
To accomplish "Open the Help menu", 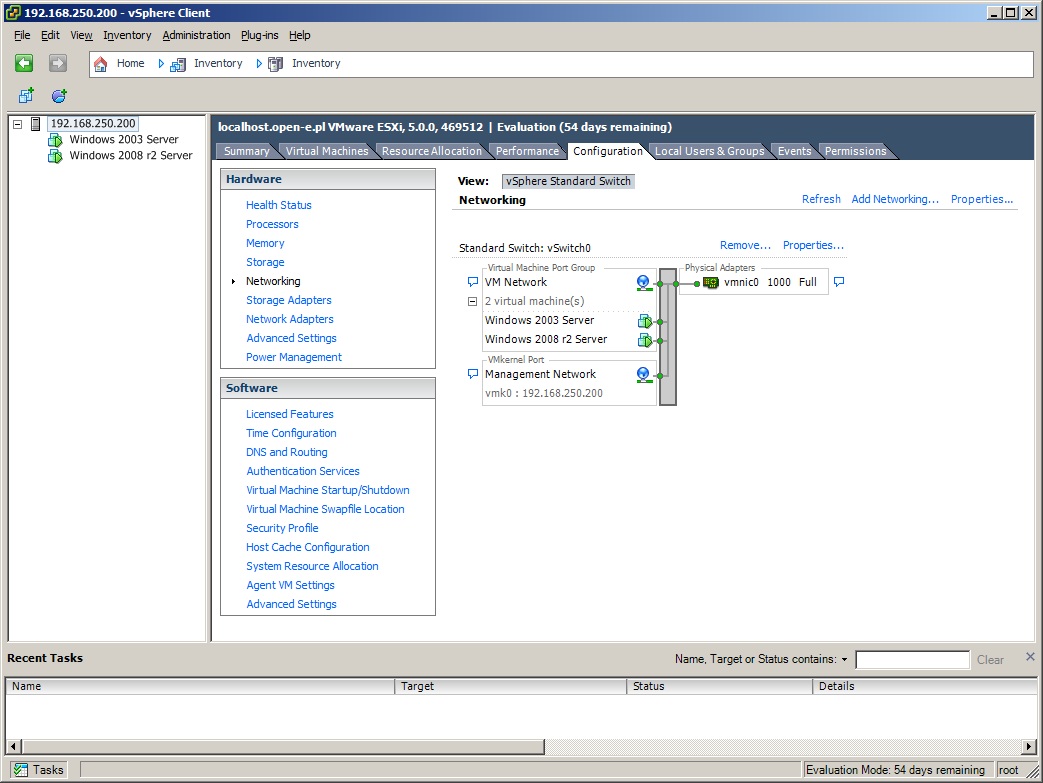I will 299,35.
